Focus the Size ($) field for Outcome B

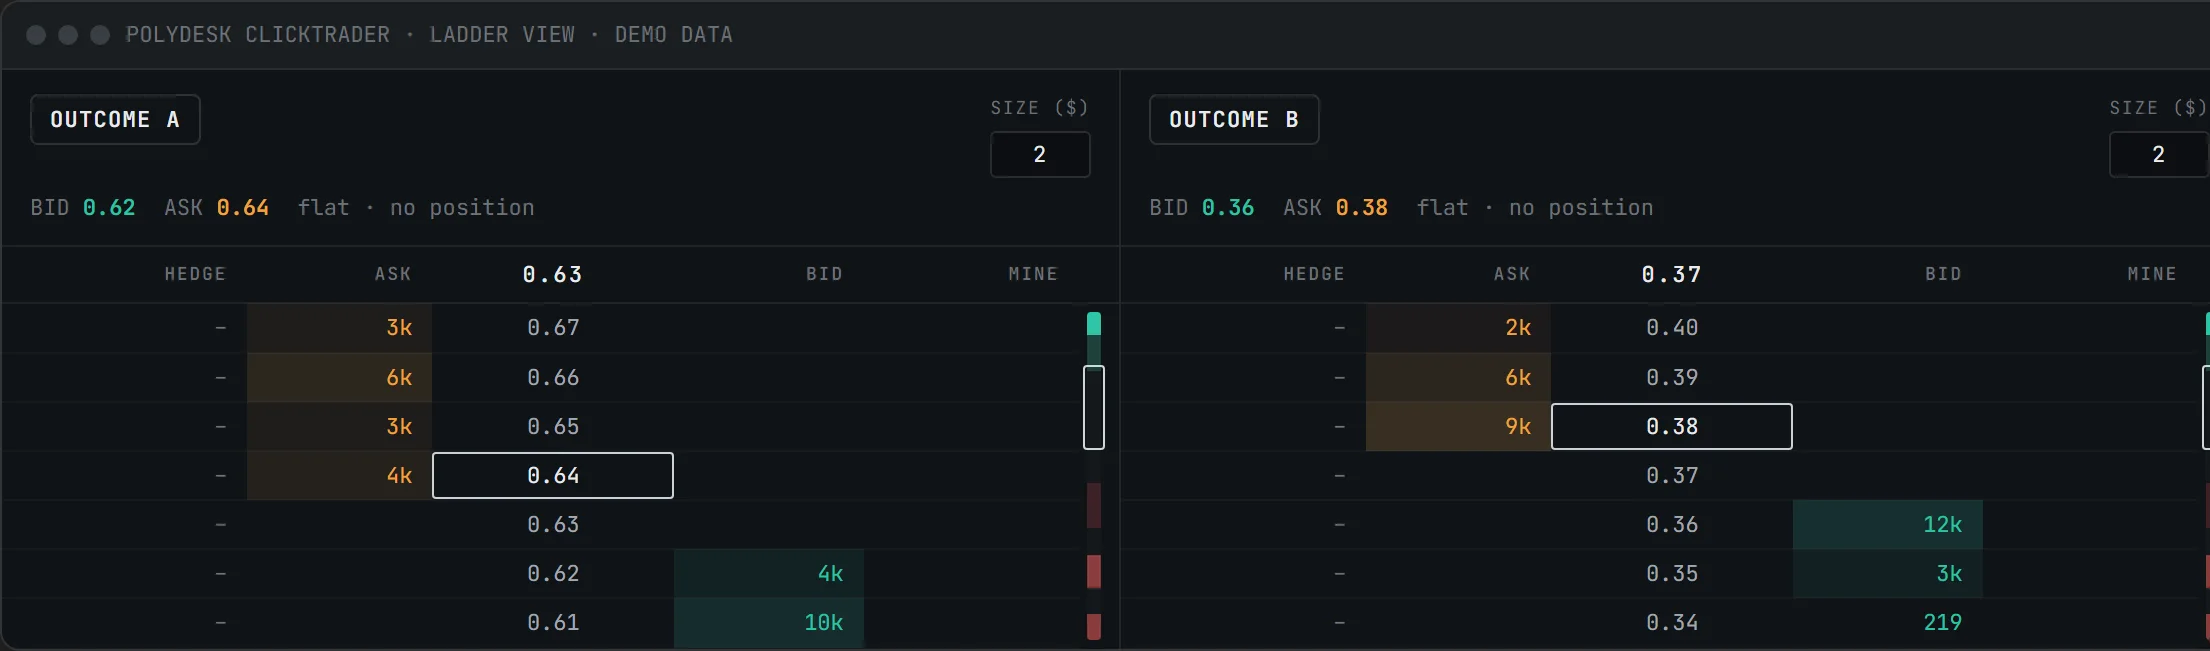pyautogui.click(x=2159, y=154)
